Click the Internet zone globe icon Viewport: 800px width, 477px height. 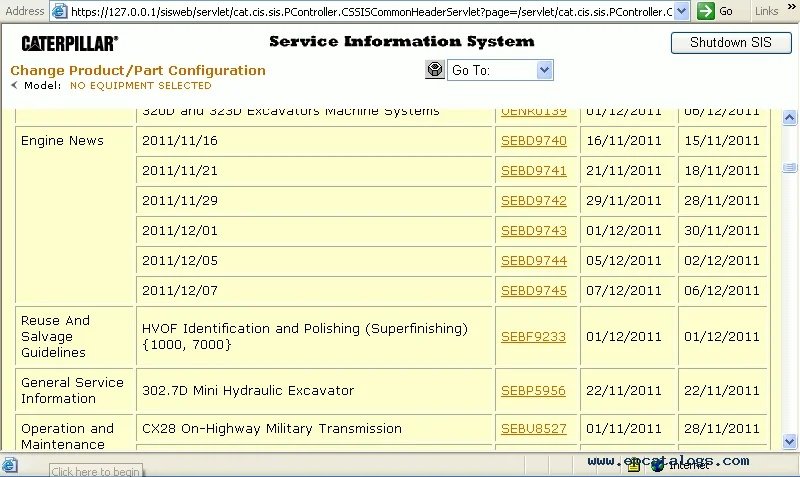tap(657, 465)
